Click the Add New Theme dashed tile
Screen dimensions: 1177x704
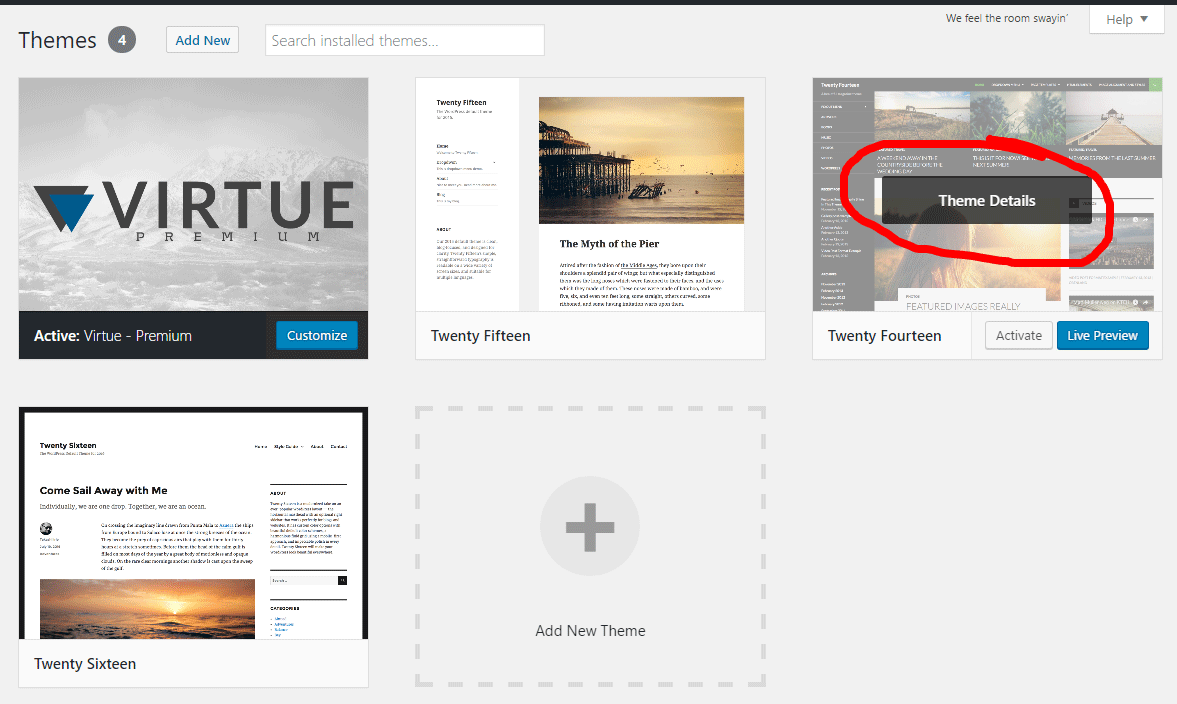click(589, 547)
